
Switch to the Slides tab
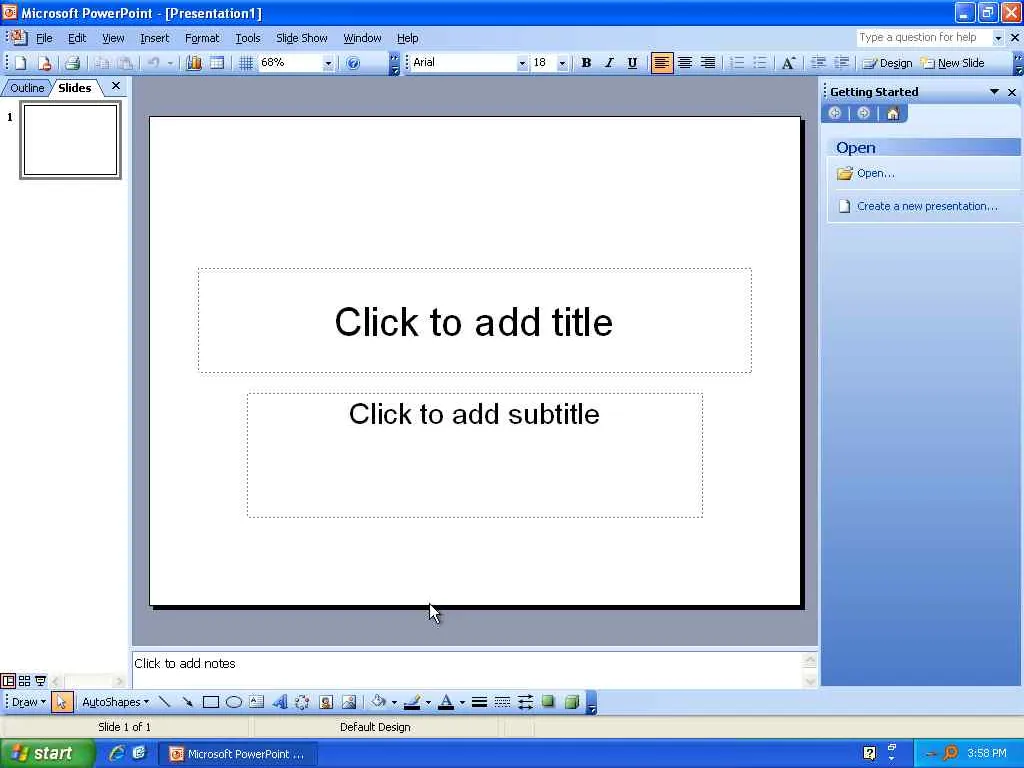(74, 88)
